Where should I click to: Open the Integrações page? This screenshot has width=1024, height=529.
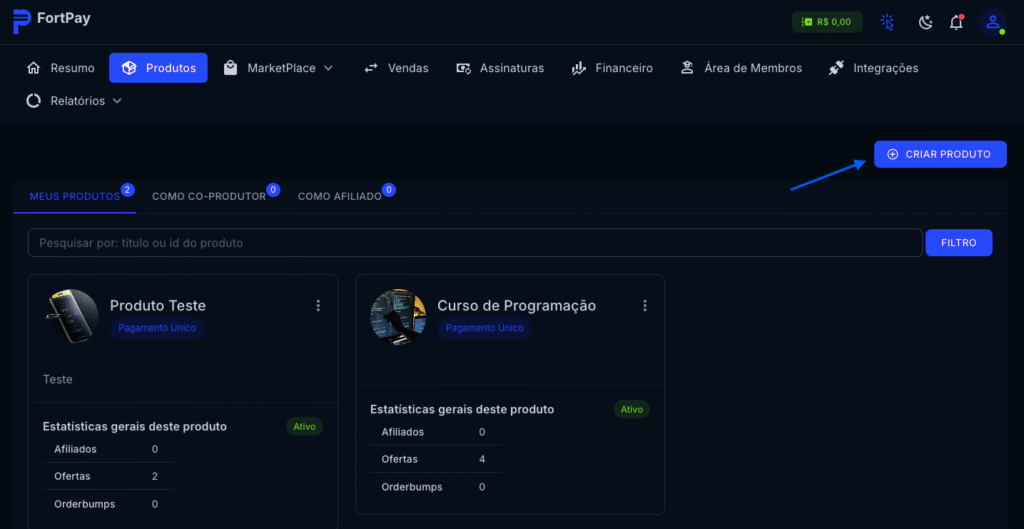[x=873, y=68]
